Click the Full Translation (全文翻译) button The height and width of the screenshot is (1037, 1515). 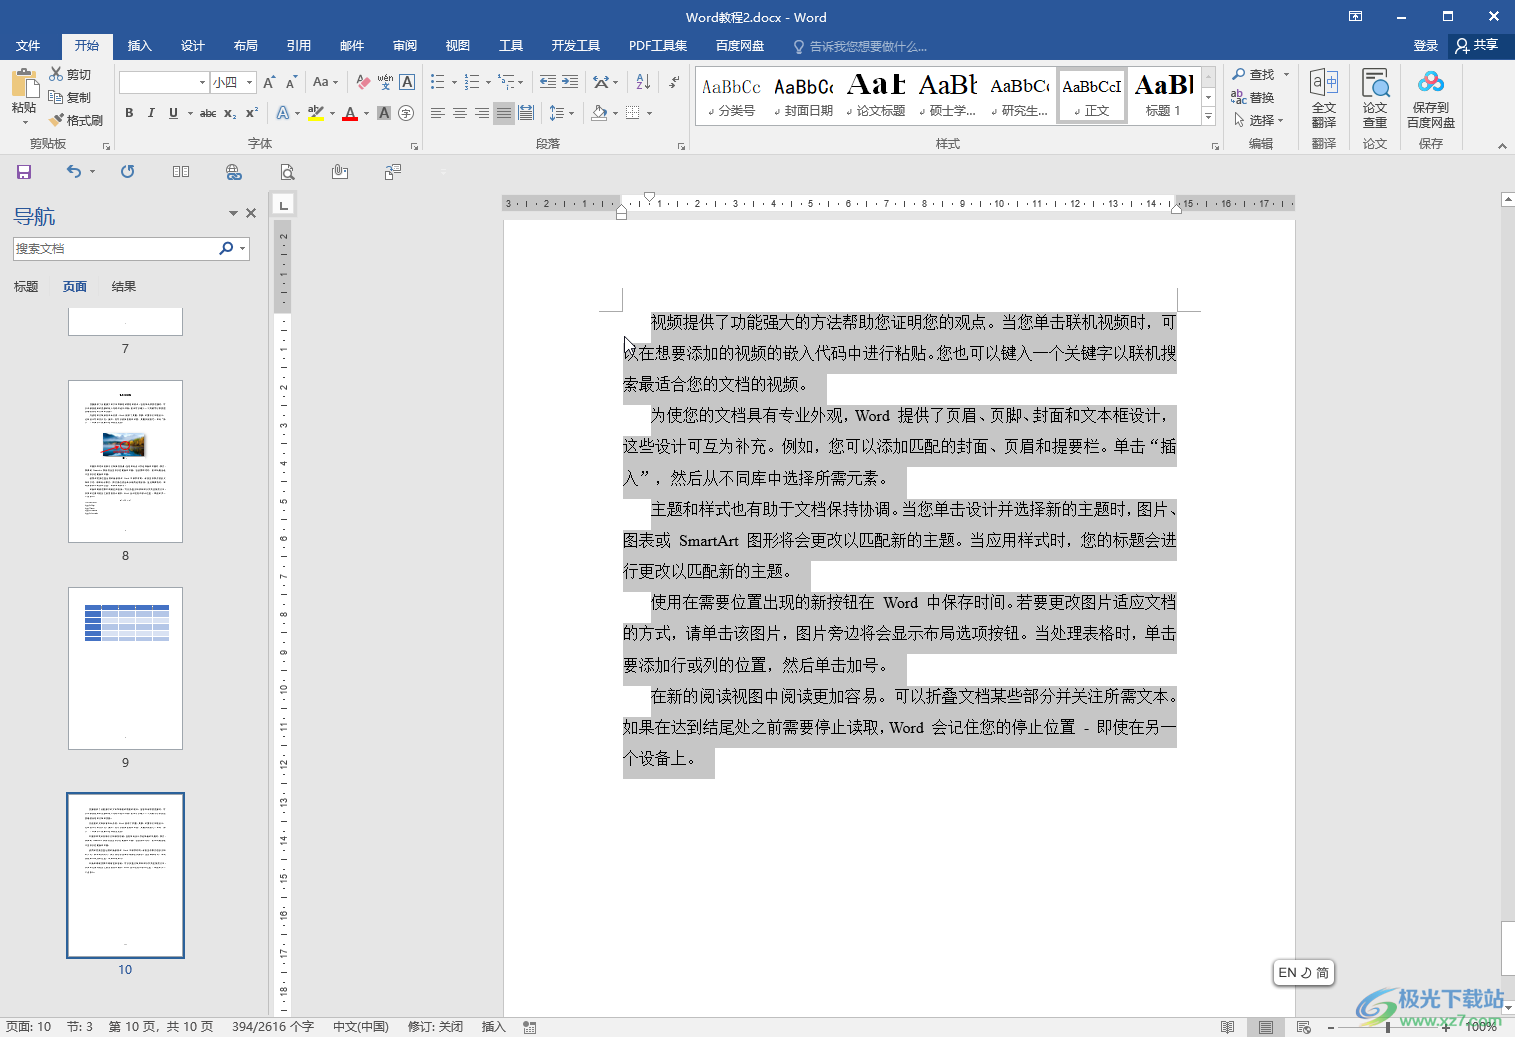[1324, 99]
